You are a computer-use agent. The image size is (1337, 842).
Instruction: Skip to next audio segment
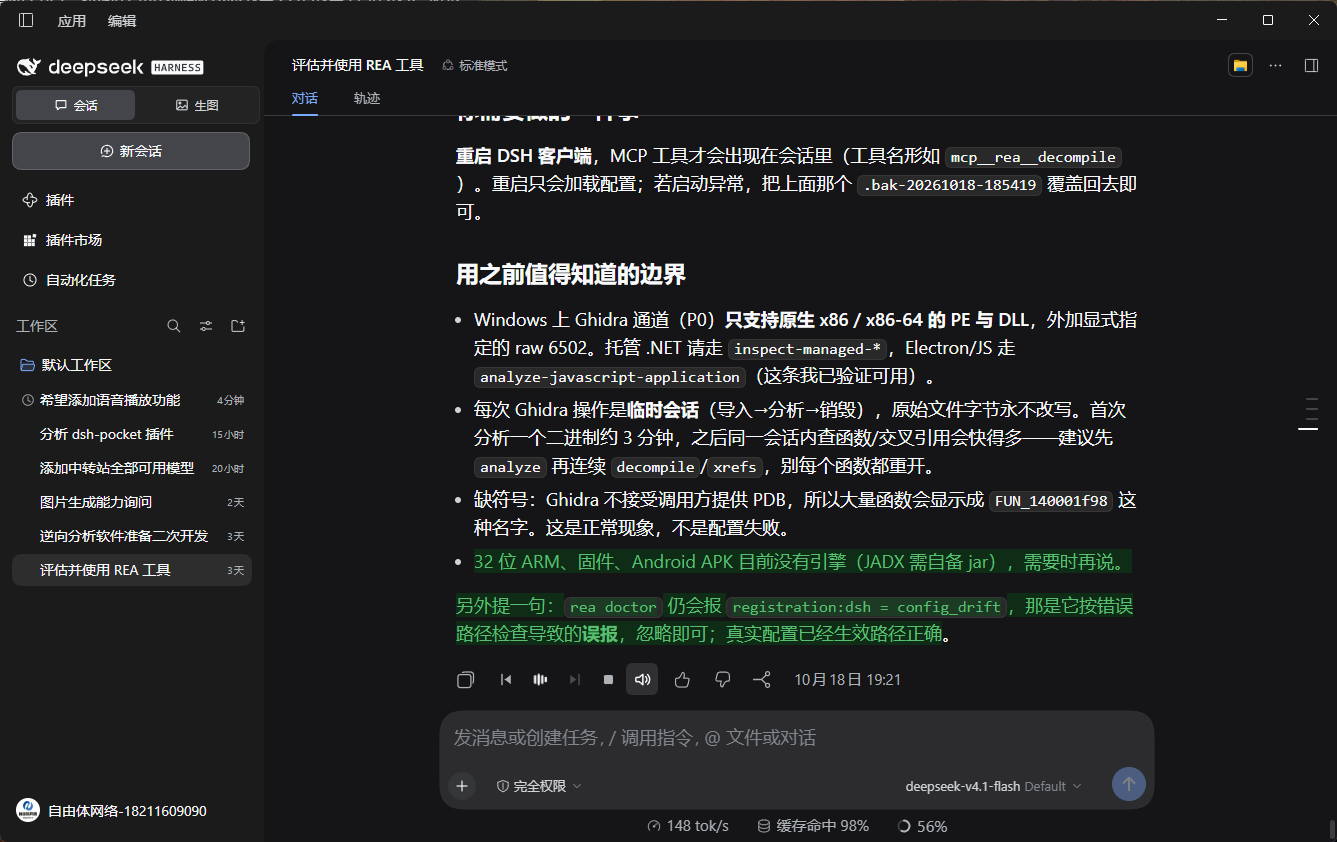click(x=574, y=680)
